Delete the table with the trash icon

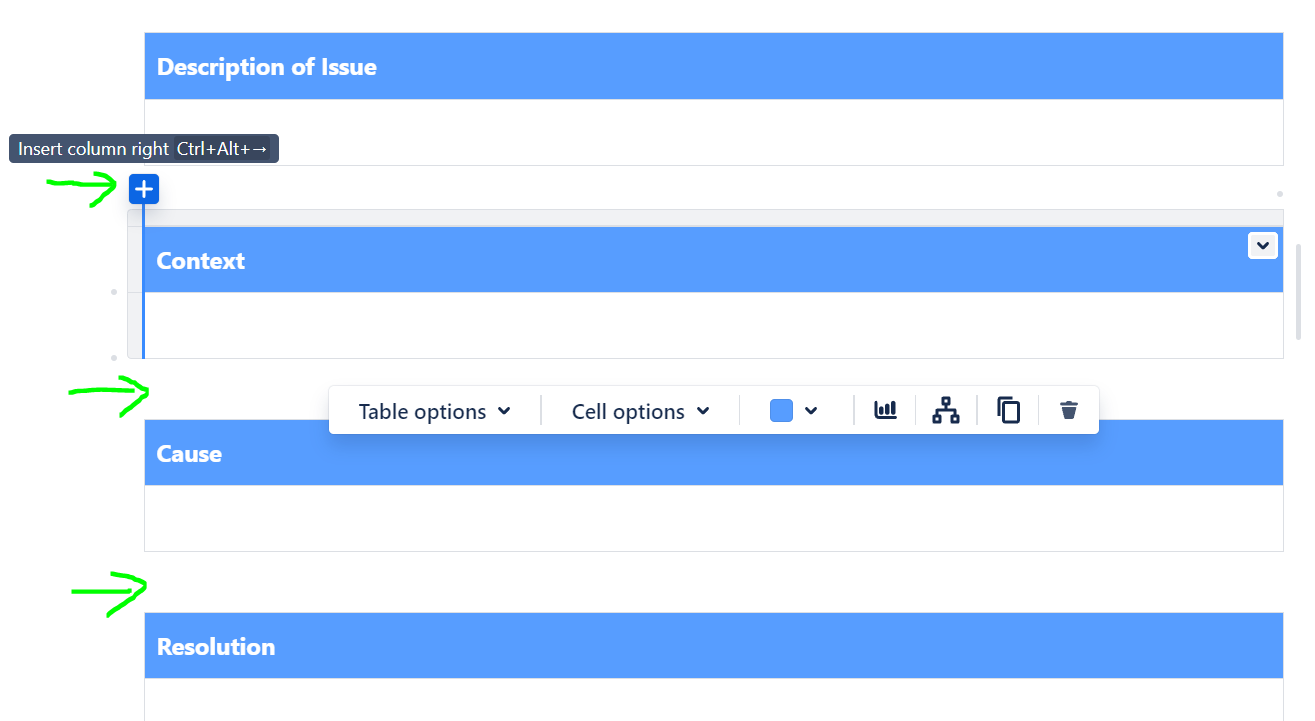click(1068, 409)
